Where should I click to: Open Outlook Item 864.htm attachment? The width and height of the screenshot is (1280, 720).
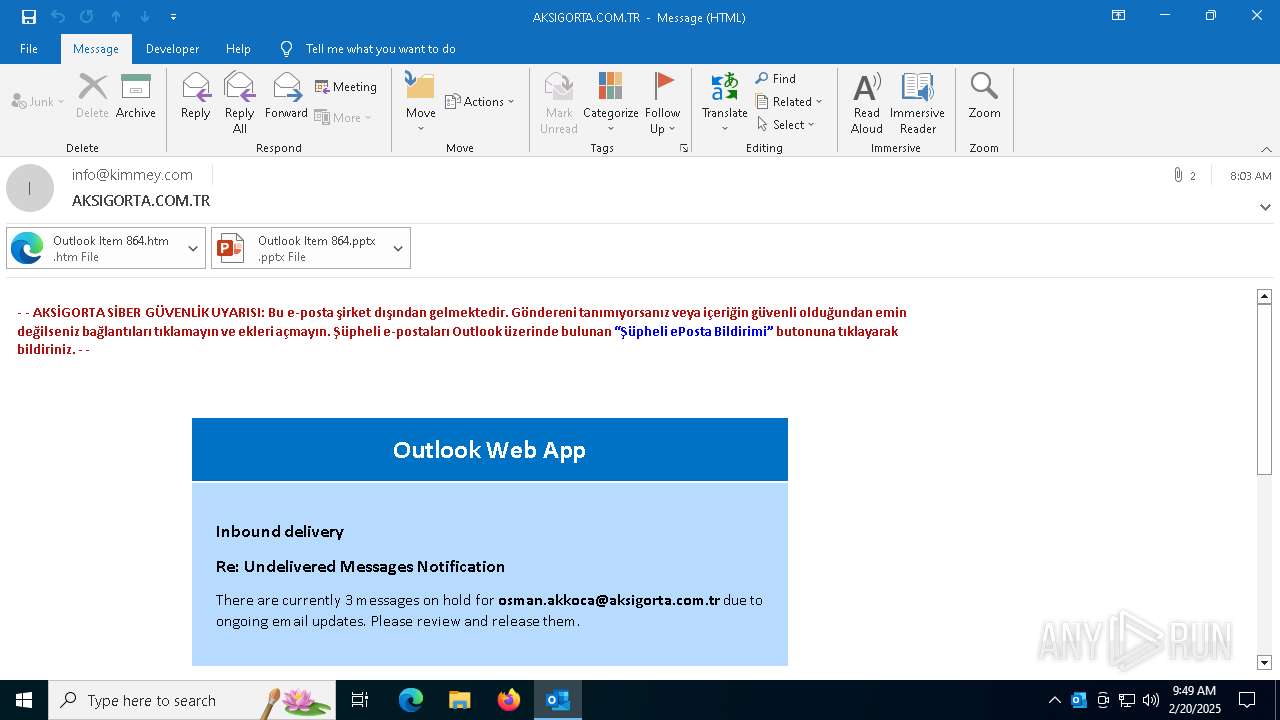click(x=94, y=248)
